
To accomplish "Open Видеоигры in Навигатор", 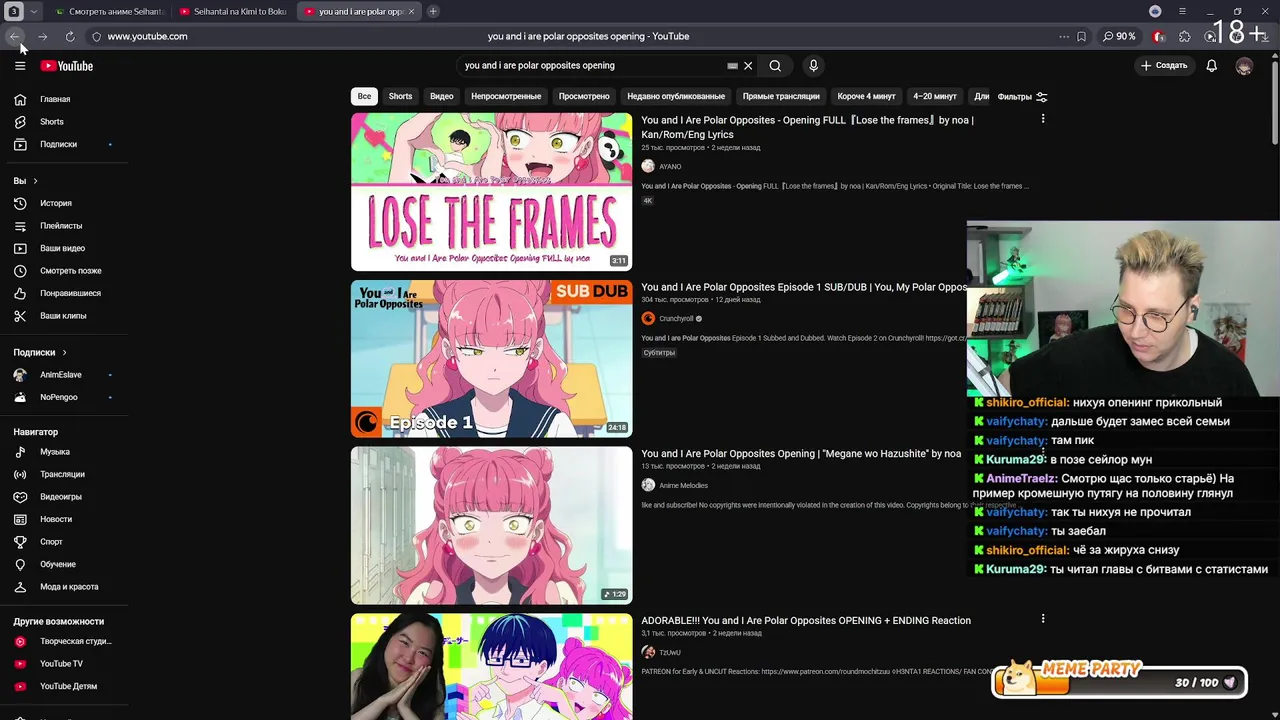I will [x=60, y=497].
